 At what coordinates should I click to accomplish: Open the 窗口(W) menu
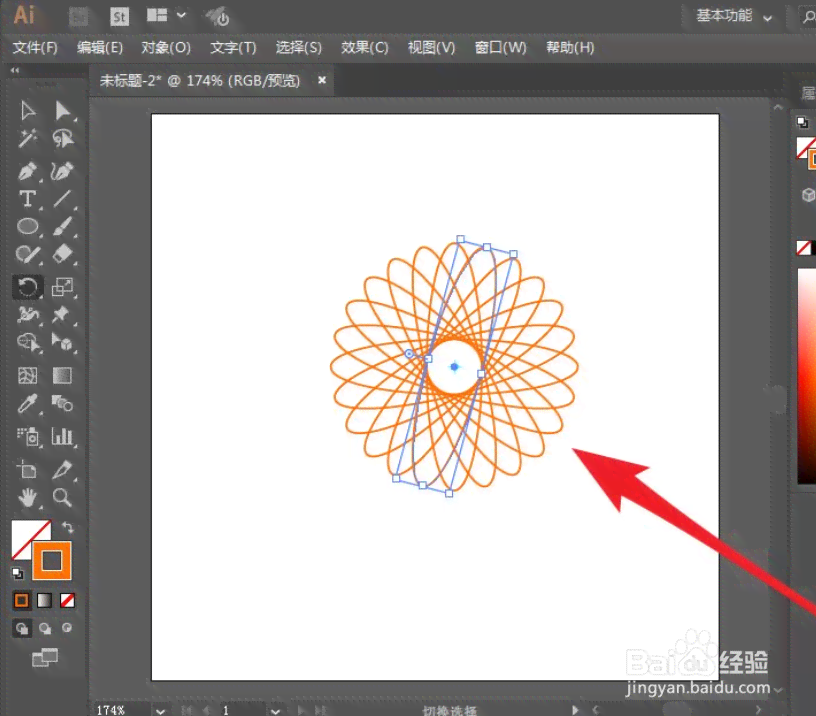click(501, 48)
